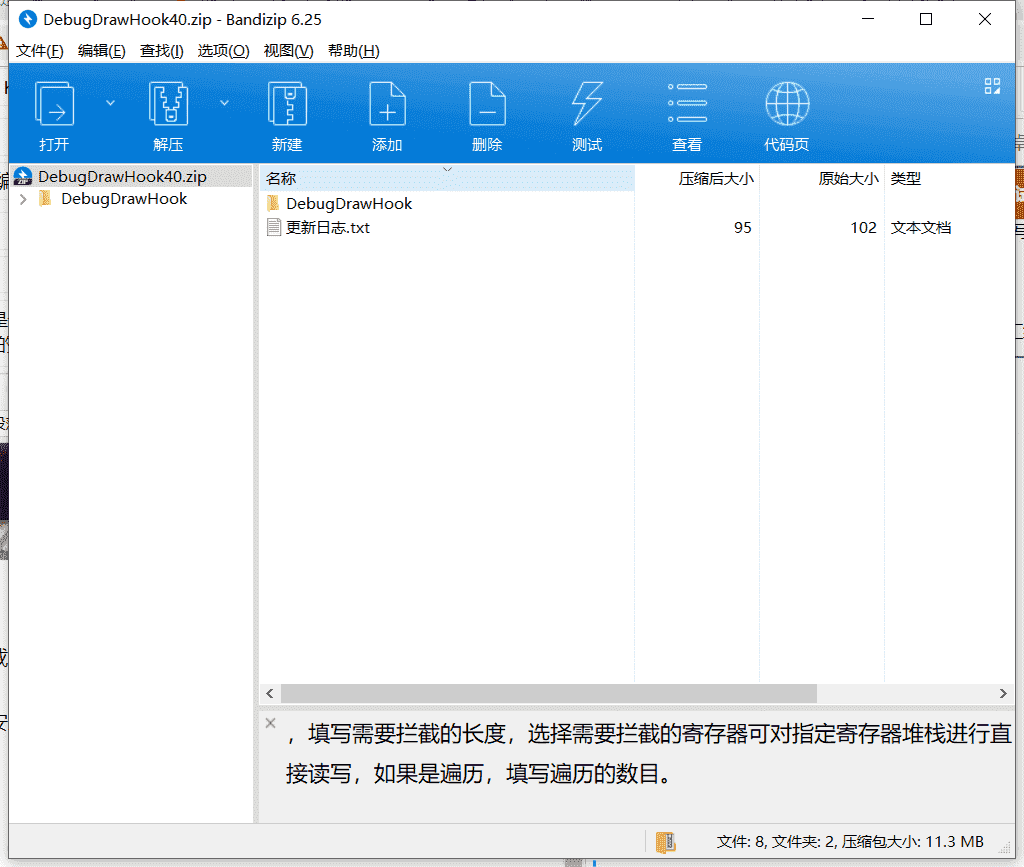
Task: Click the 文本文档 type cell
Action: 921,228
